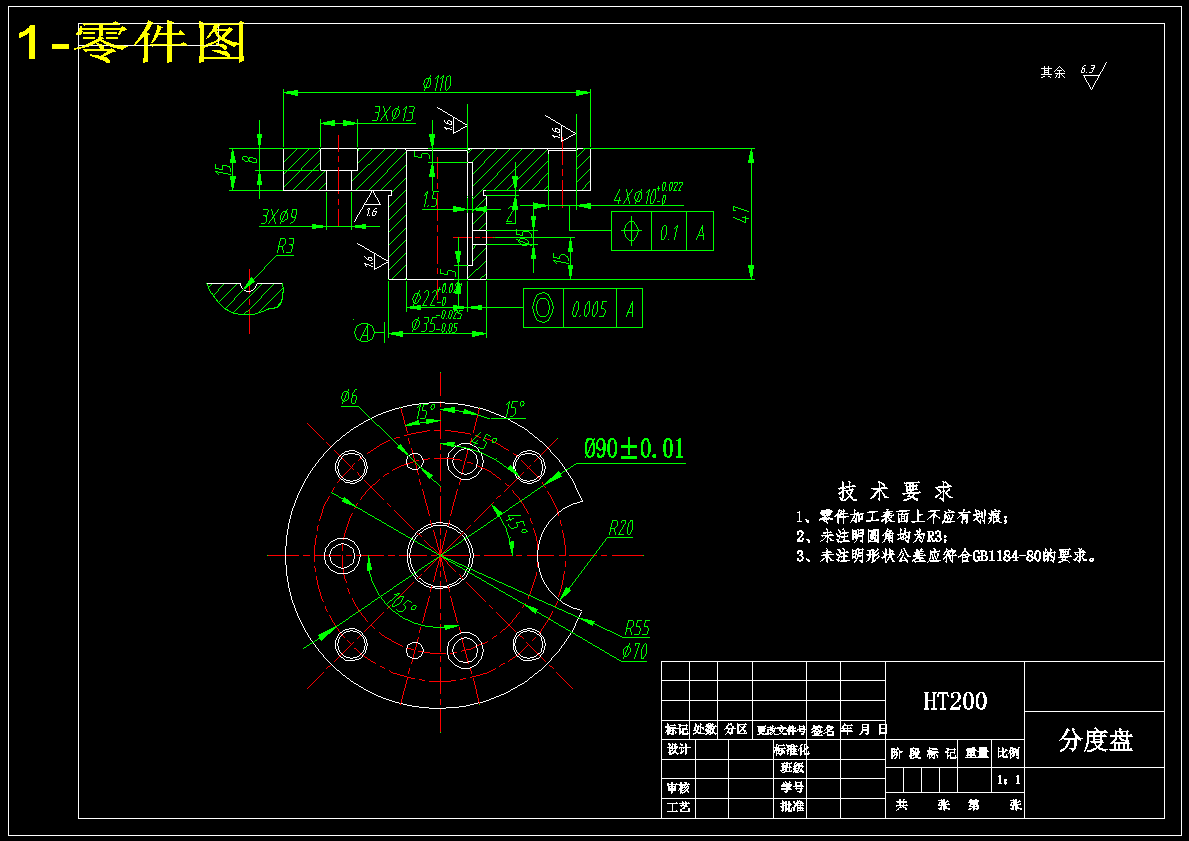Image resolution: width=1189 pixels, height=841 pixels.
Task: Select the 1:1 scale value
Action: [x=1009, y=780]
